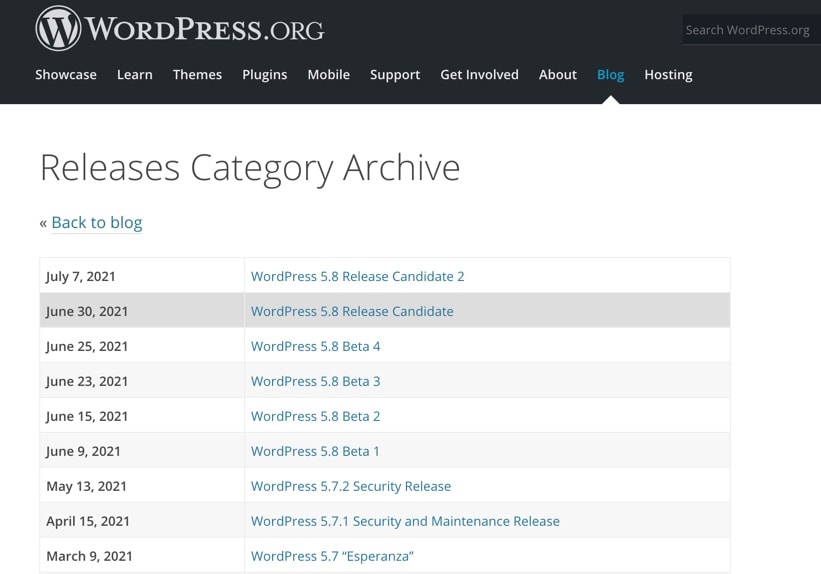Image resolution: width=821 pixels, height=574 pixels.
Task: Click the Releases Category Archive heading
Action: [x=250, y=169]
